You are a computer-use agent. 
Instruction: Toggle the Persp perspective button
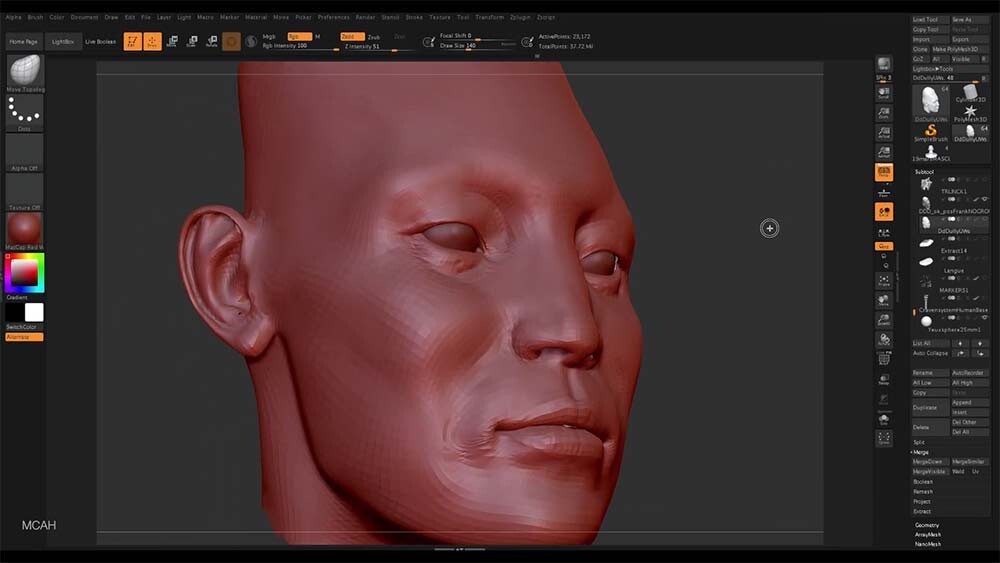pos(884,172)
